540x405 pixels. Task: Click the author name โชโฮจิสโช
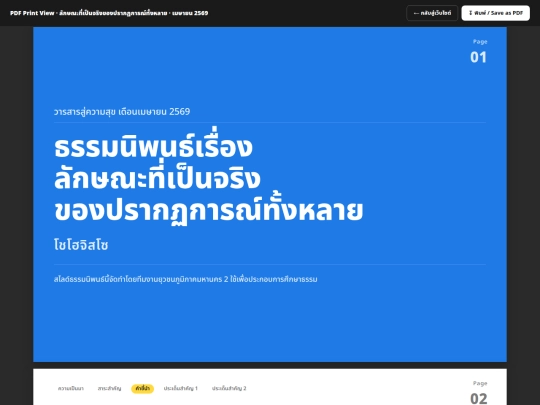pyautogui.click(x=81, y=245)
